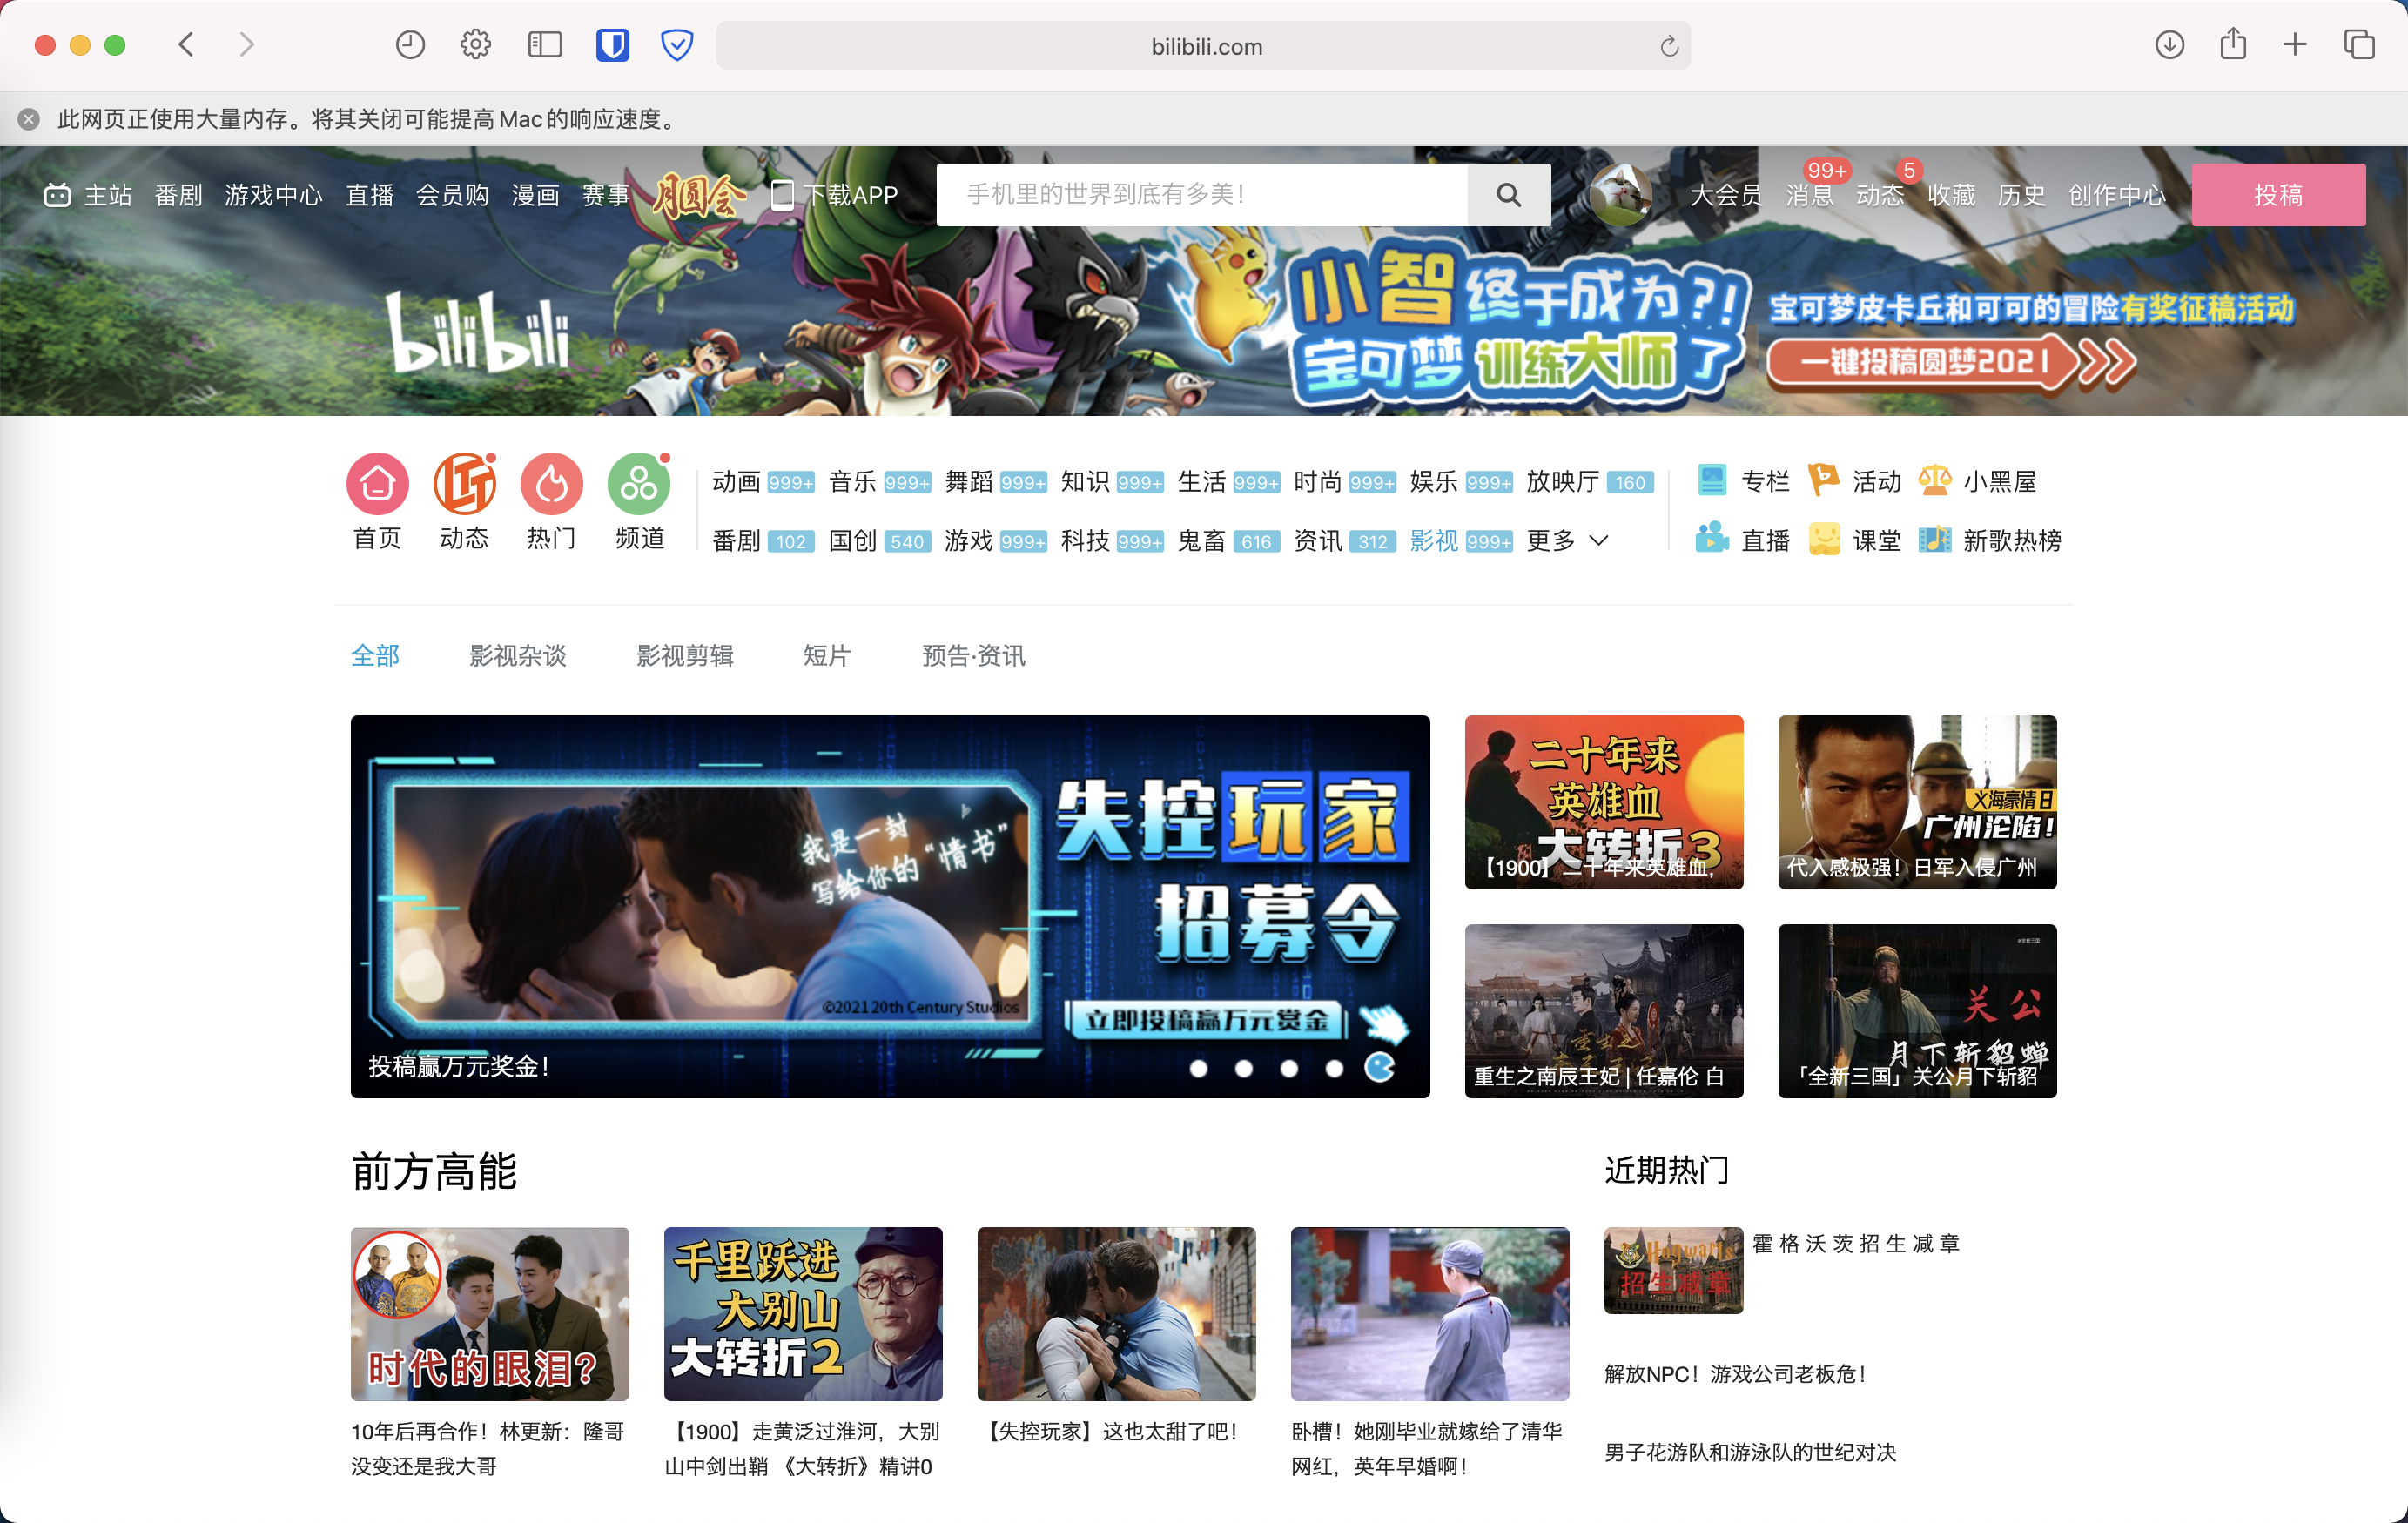Switch to 影视剪辑 tab
2408x1523 pixels.
click(x=685, y=655)
